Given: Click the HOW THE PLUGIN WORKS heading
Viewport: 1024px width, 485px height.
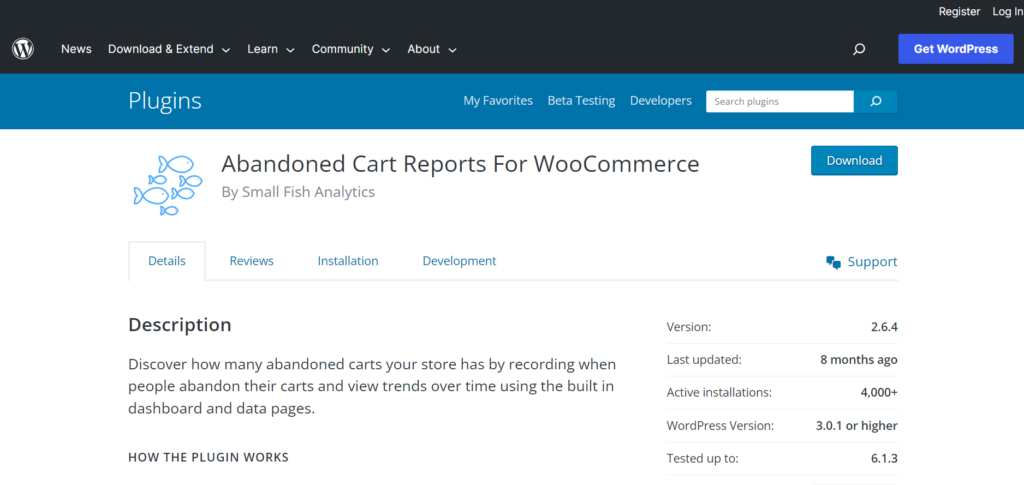Looking at the screenshot, I should coord(208,458).
